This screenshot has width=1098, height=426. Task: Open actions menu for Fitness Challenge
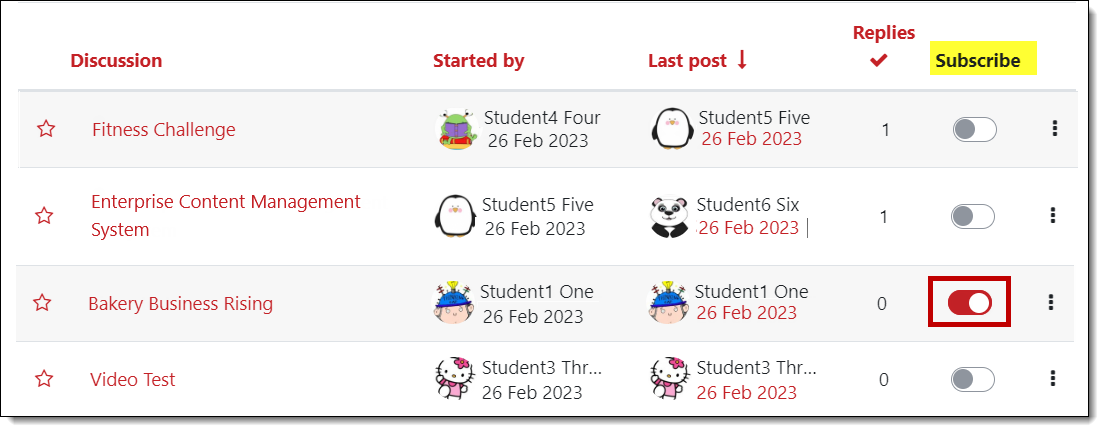pos(1054,129)
